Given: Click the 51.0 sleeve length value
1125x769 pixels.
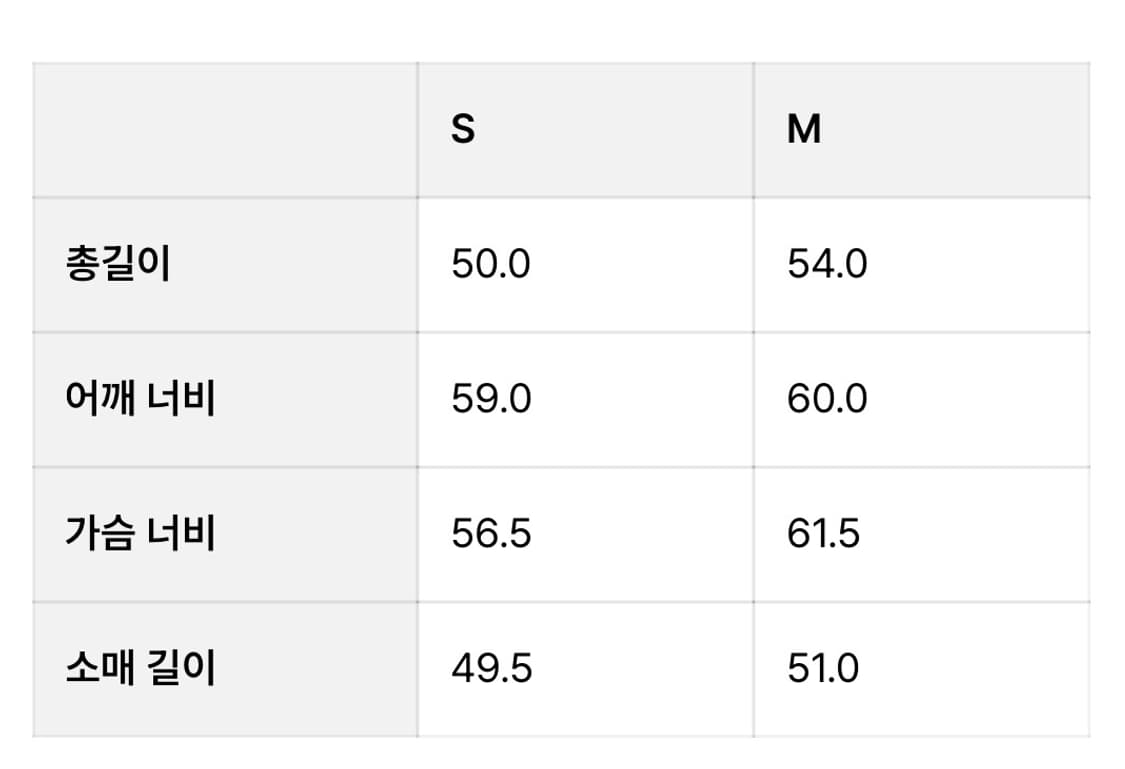Looking at the screenshot, I should pyautogui.click(x=823, y=669).
